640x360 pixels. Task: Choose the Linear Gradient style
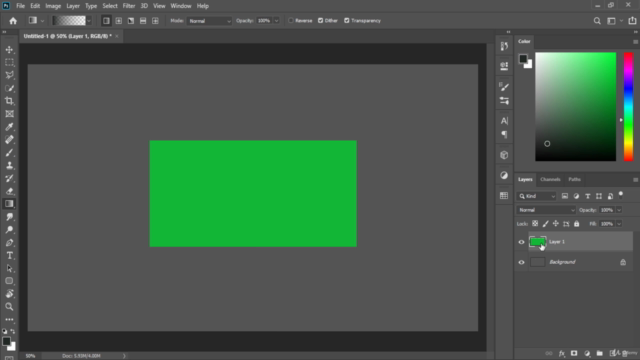106,21
